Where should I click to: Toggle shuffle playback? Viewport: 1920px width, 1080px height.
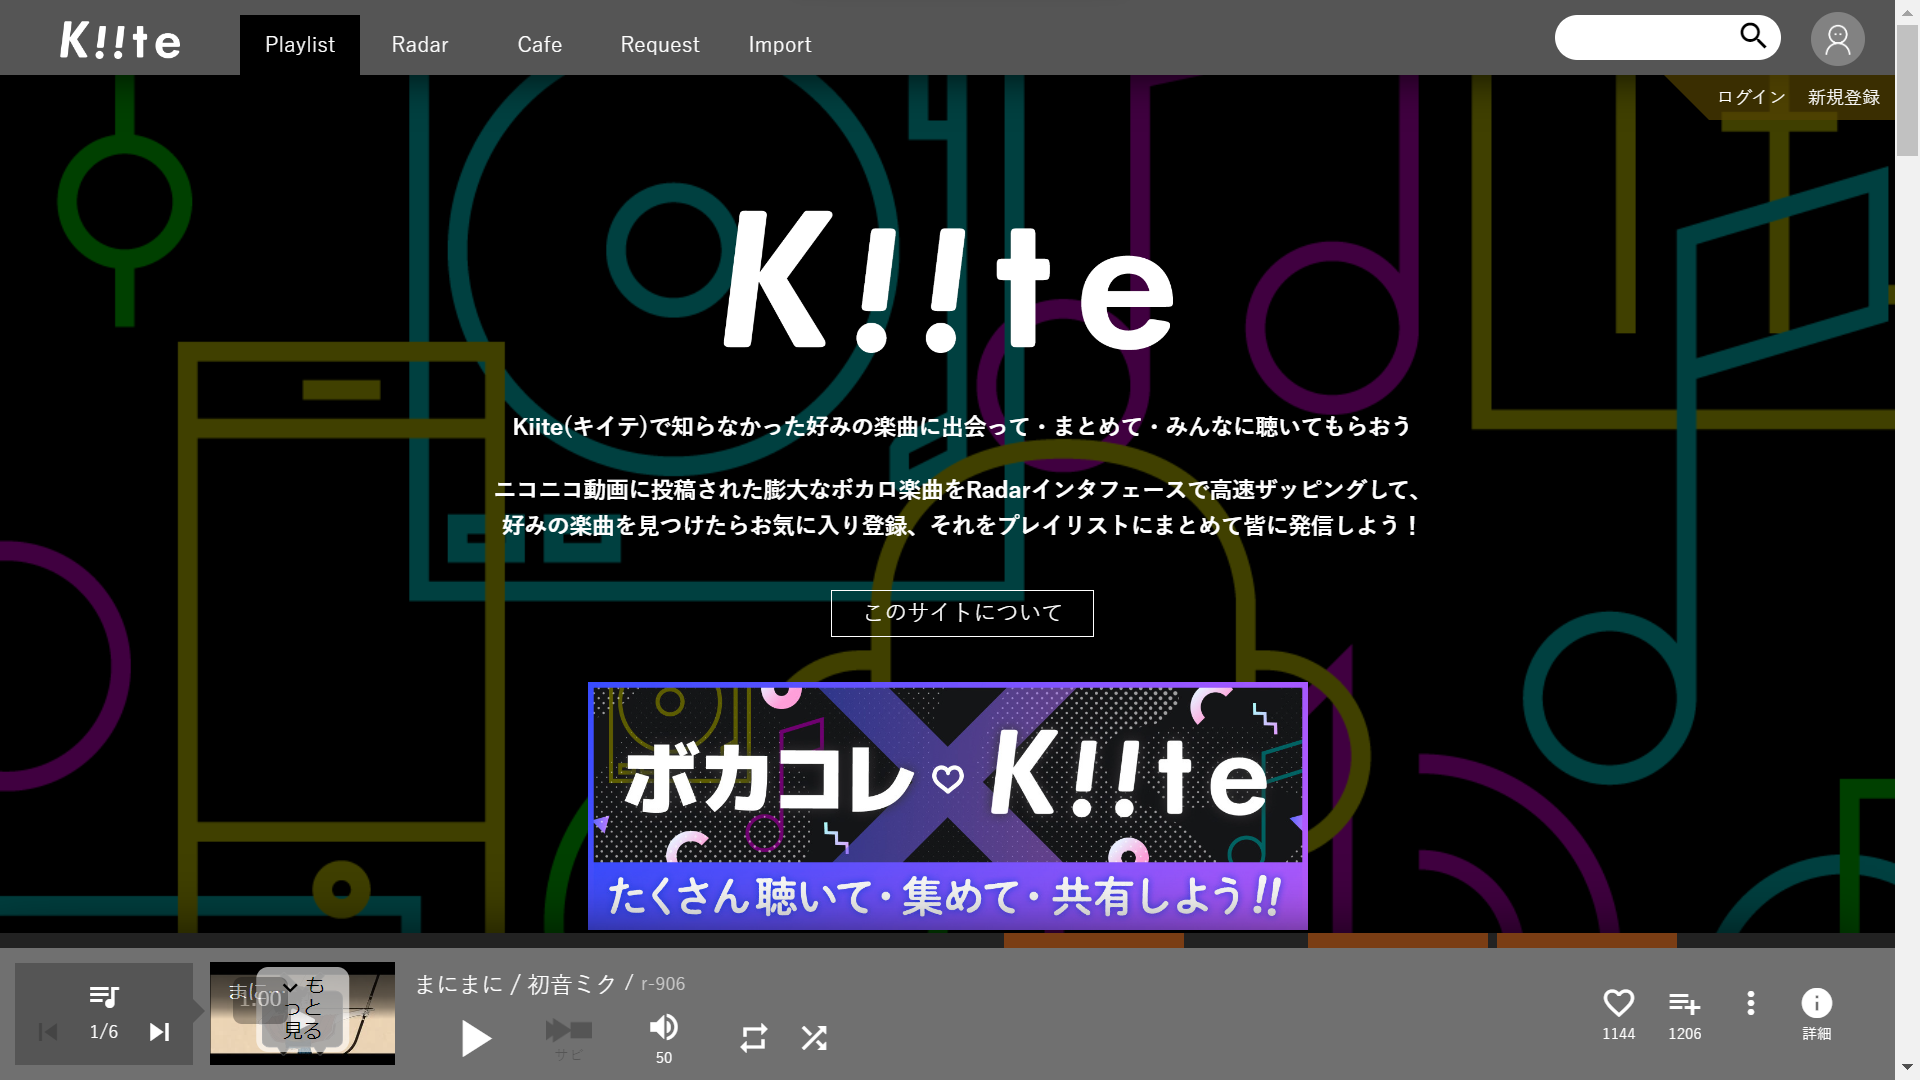click(814, 1038)
